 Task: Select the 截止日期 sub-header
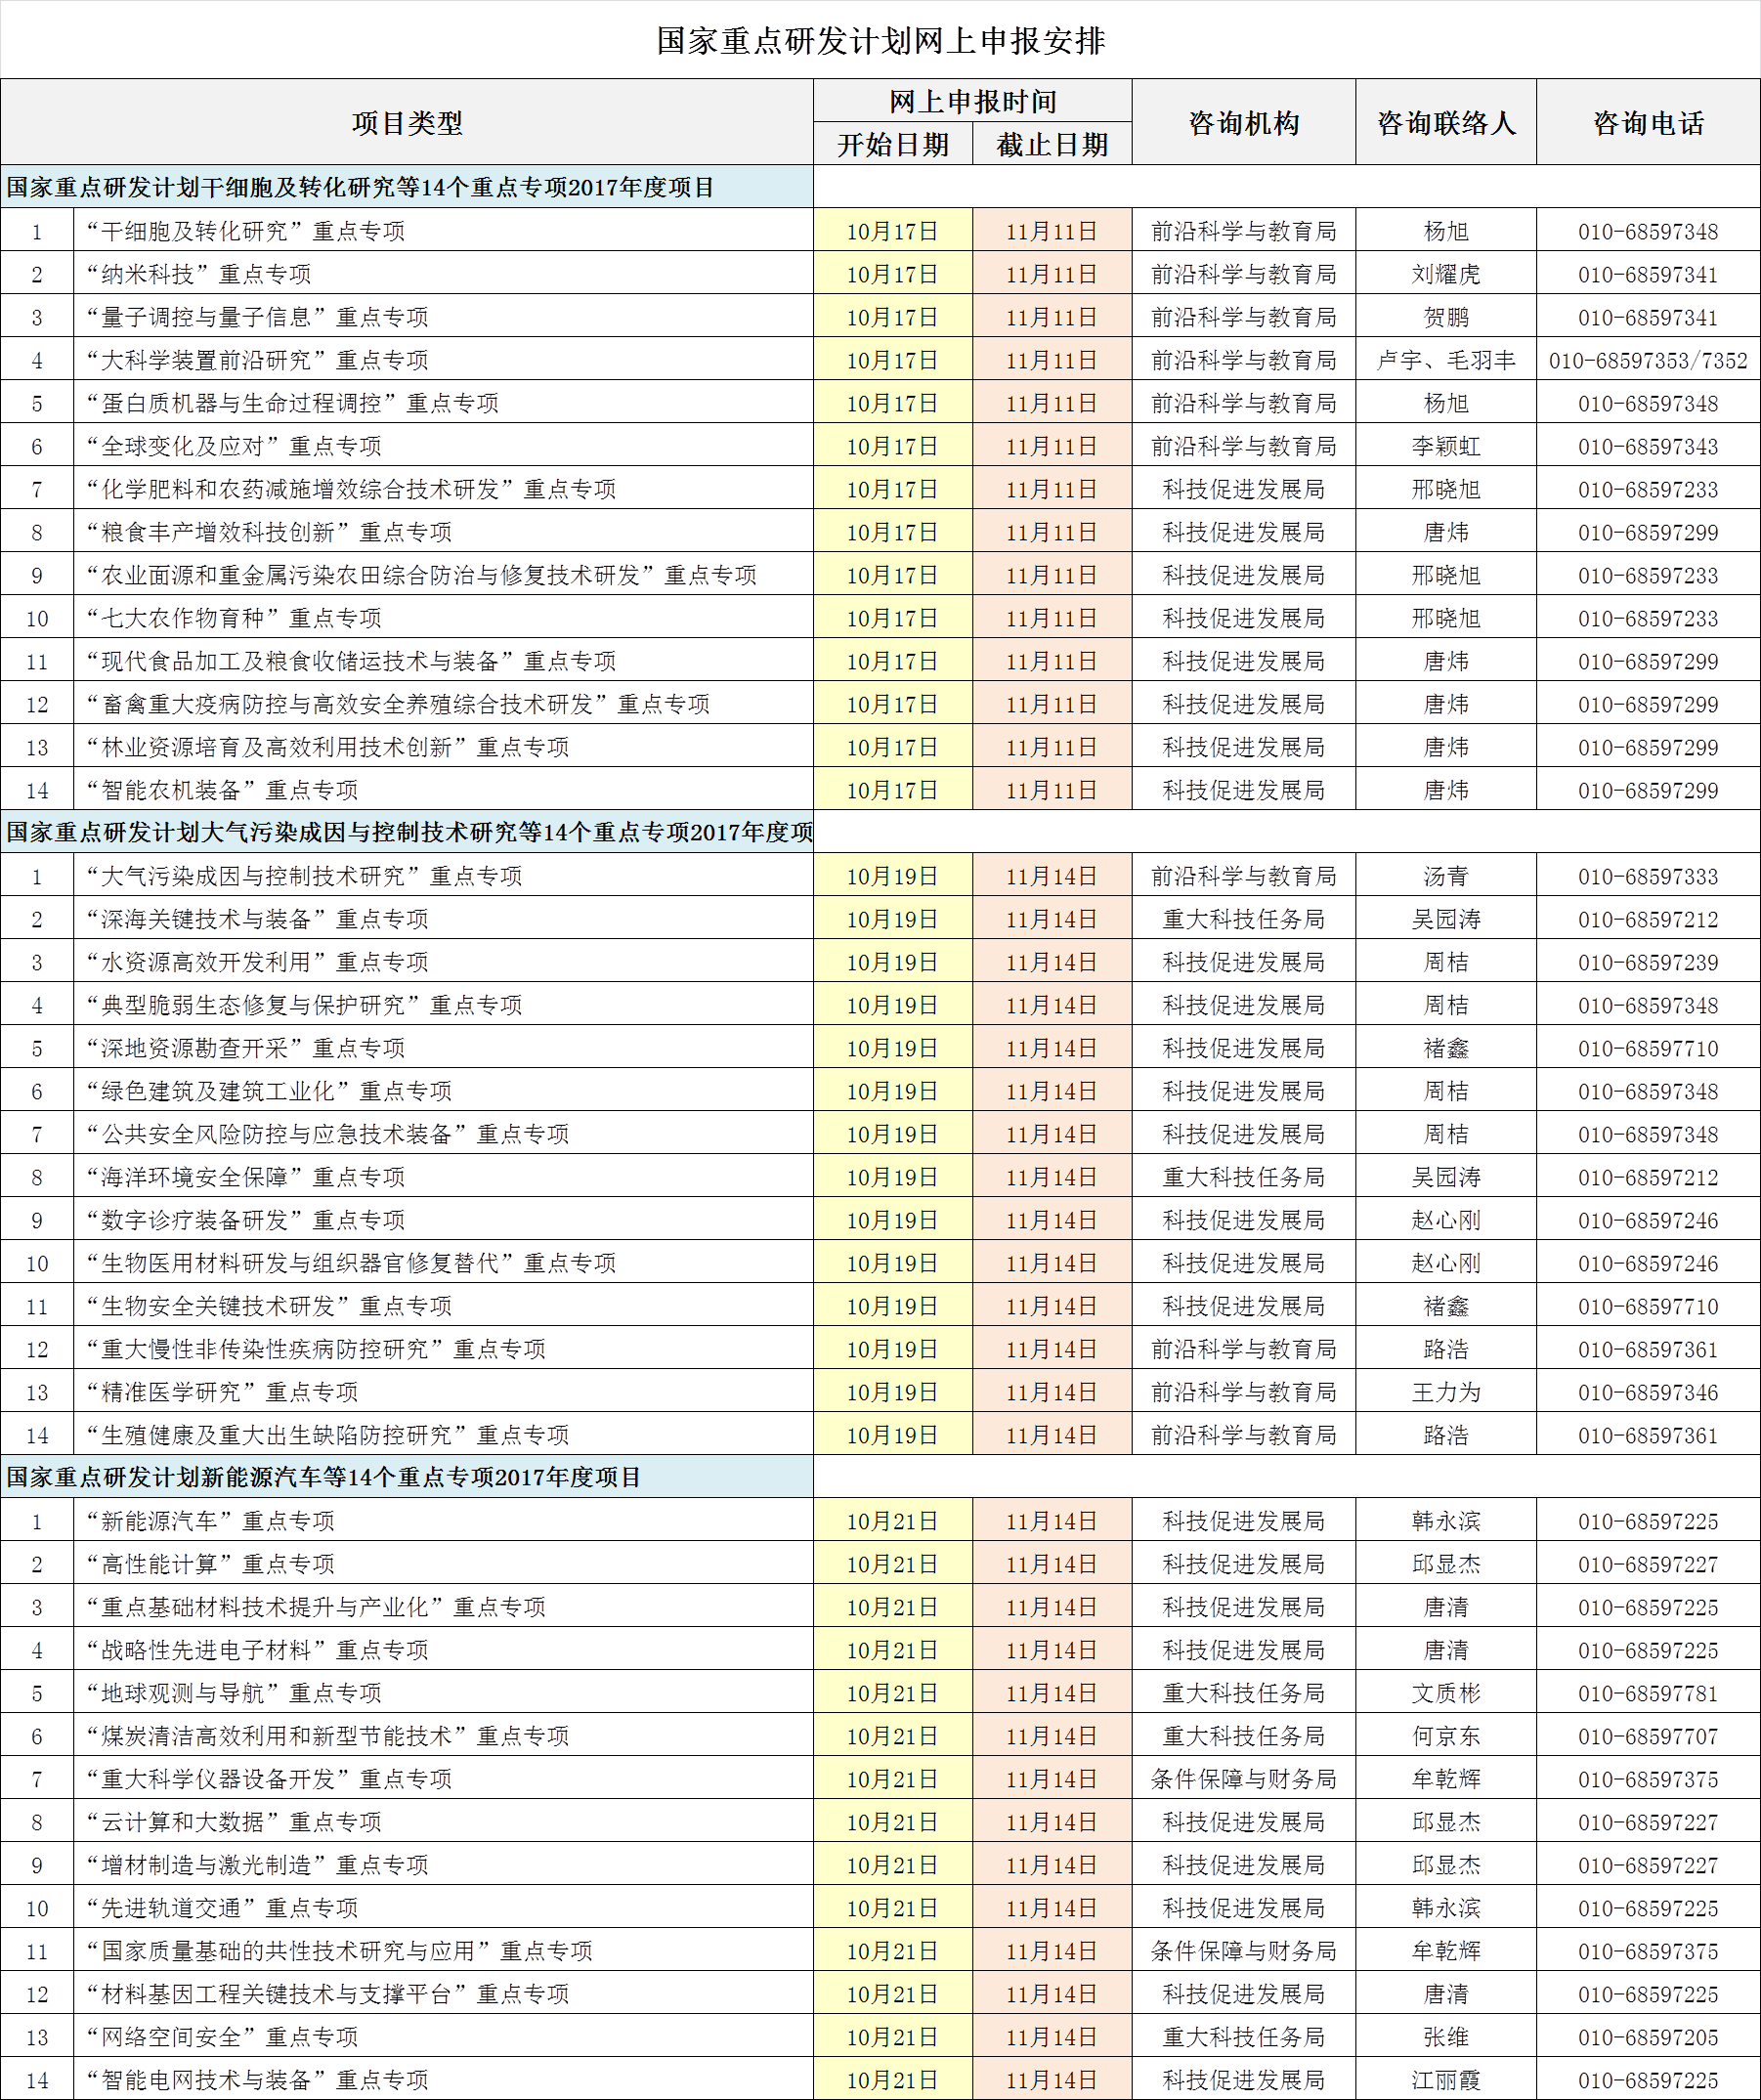[1052, 145]
